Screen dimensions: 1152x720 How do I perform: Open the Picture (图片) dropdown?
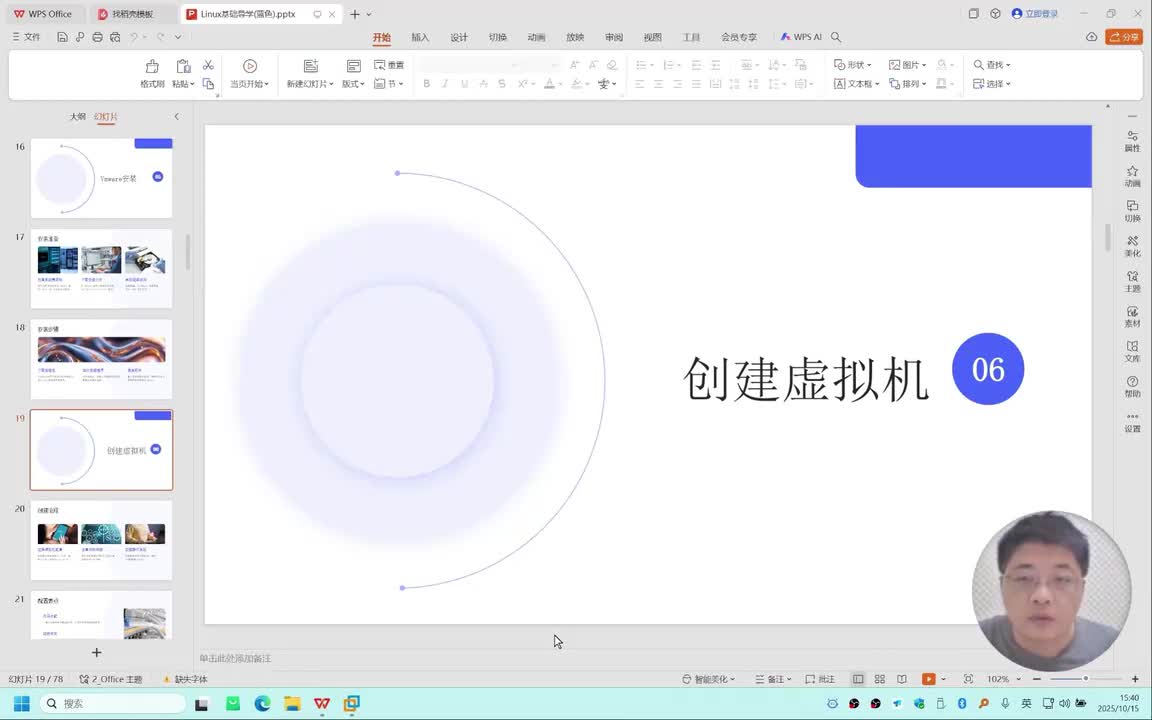(908, 65)
